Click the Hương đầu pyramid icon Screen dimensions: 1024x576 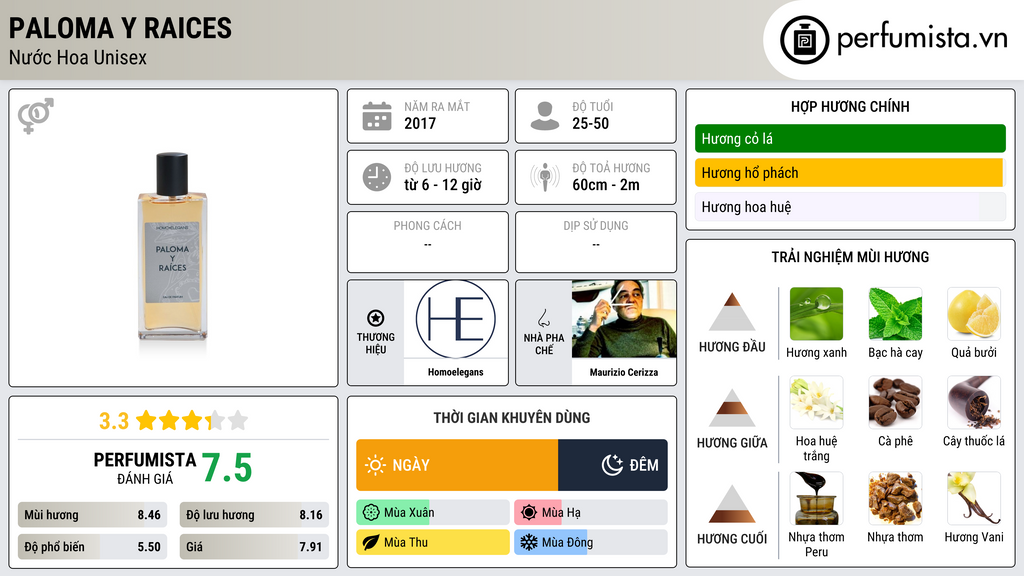tap(732, 312)
